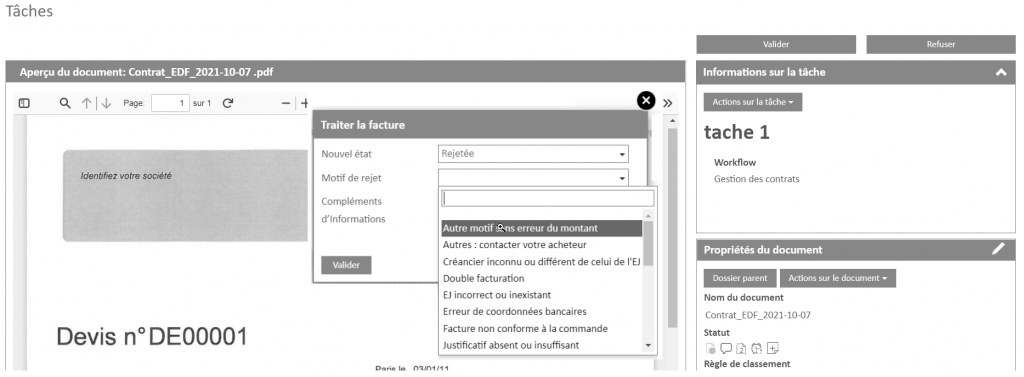This screenshot has width=1024, height=377.
Task: Select Justificatif absent ou insuffisant option
Action: pyautogui.click(x=541, y=345)
